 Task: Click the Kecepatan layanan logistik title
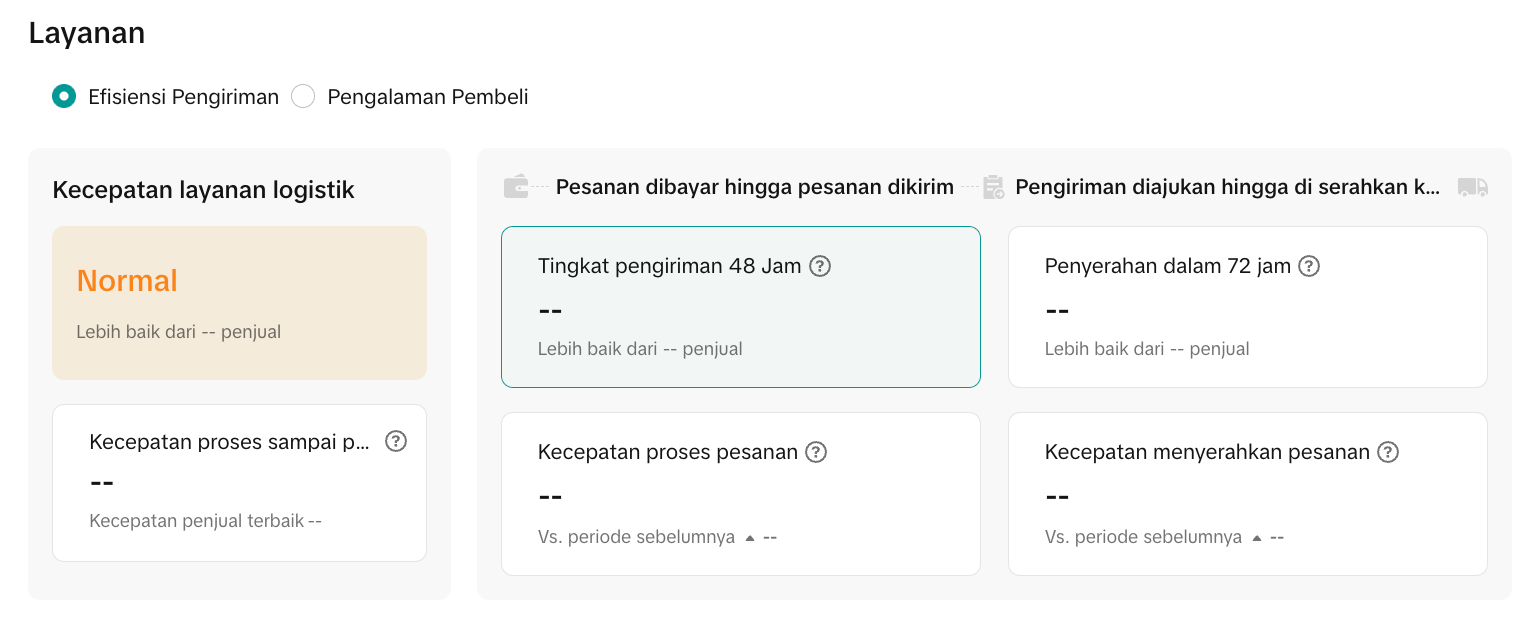203,190
